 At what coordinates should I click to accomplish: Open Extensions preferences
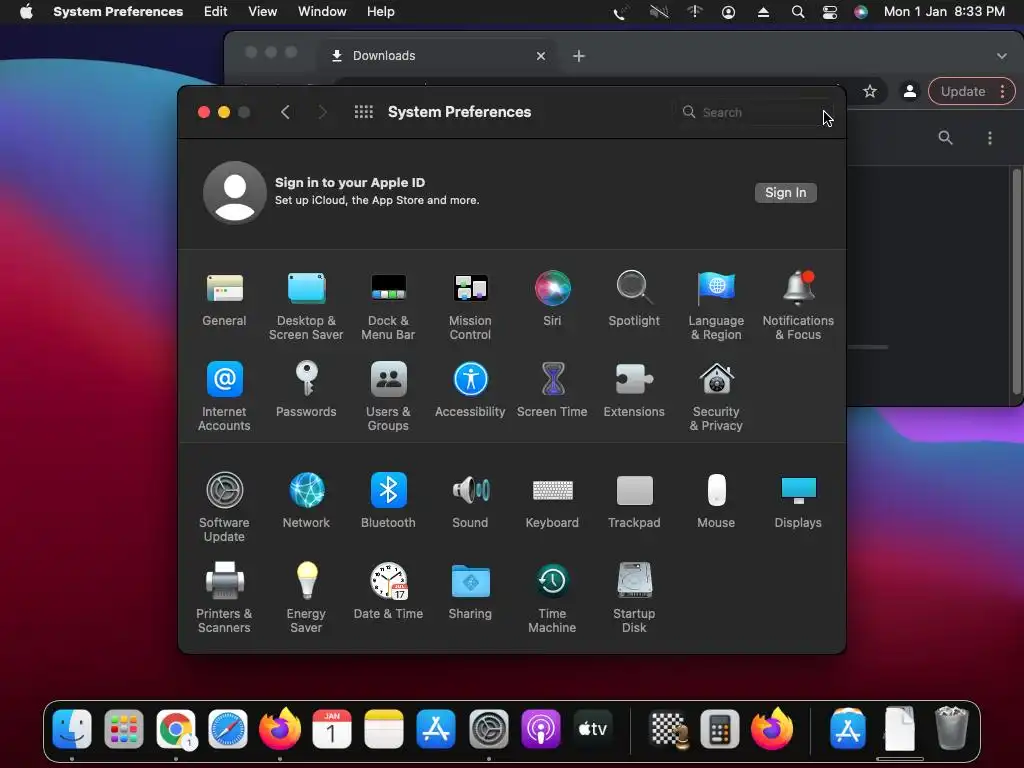pos(634,390)
